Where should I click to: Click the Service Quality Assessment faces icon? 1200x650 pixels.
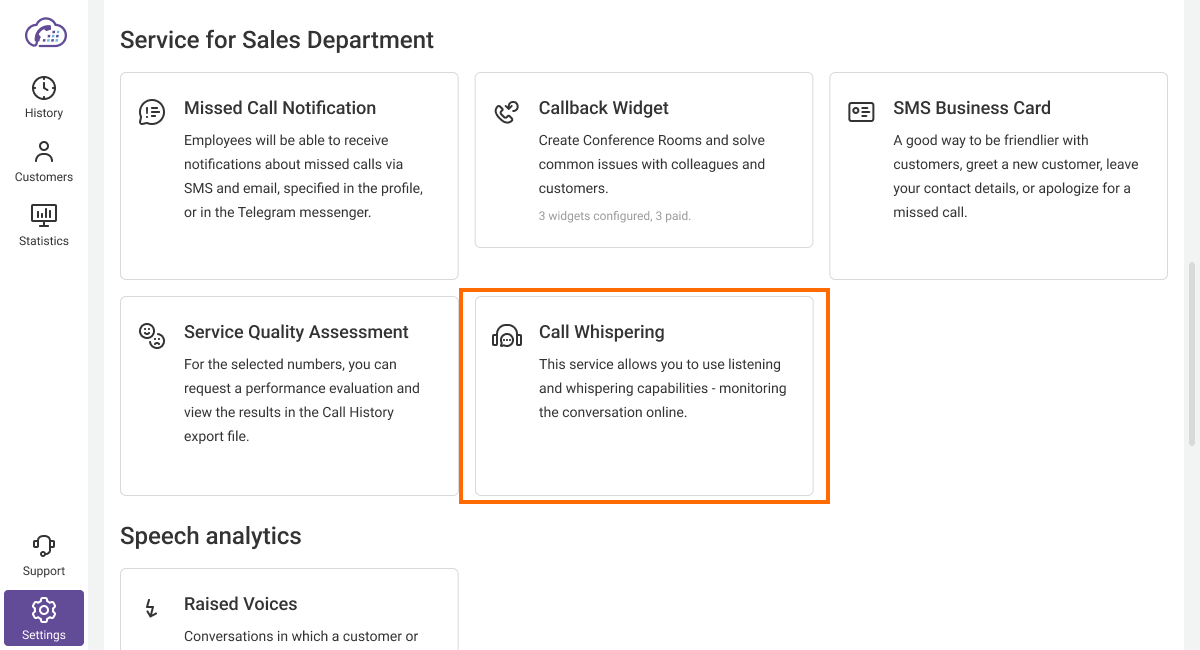tap(152, 336)
